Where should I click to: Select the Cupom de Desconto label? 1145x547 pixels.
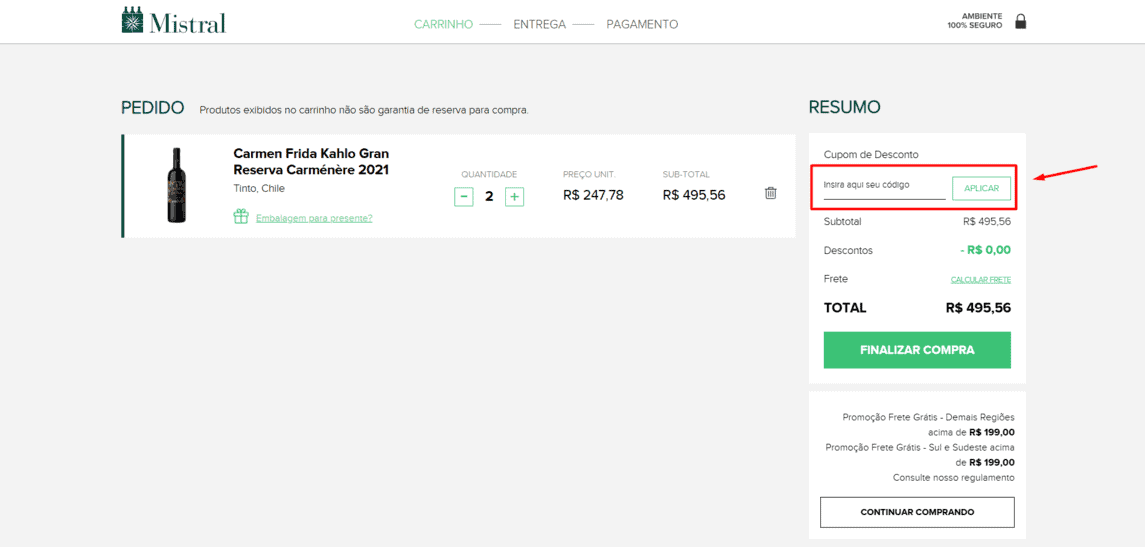point(871,155)
